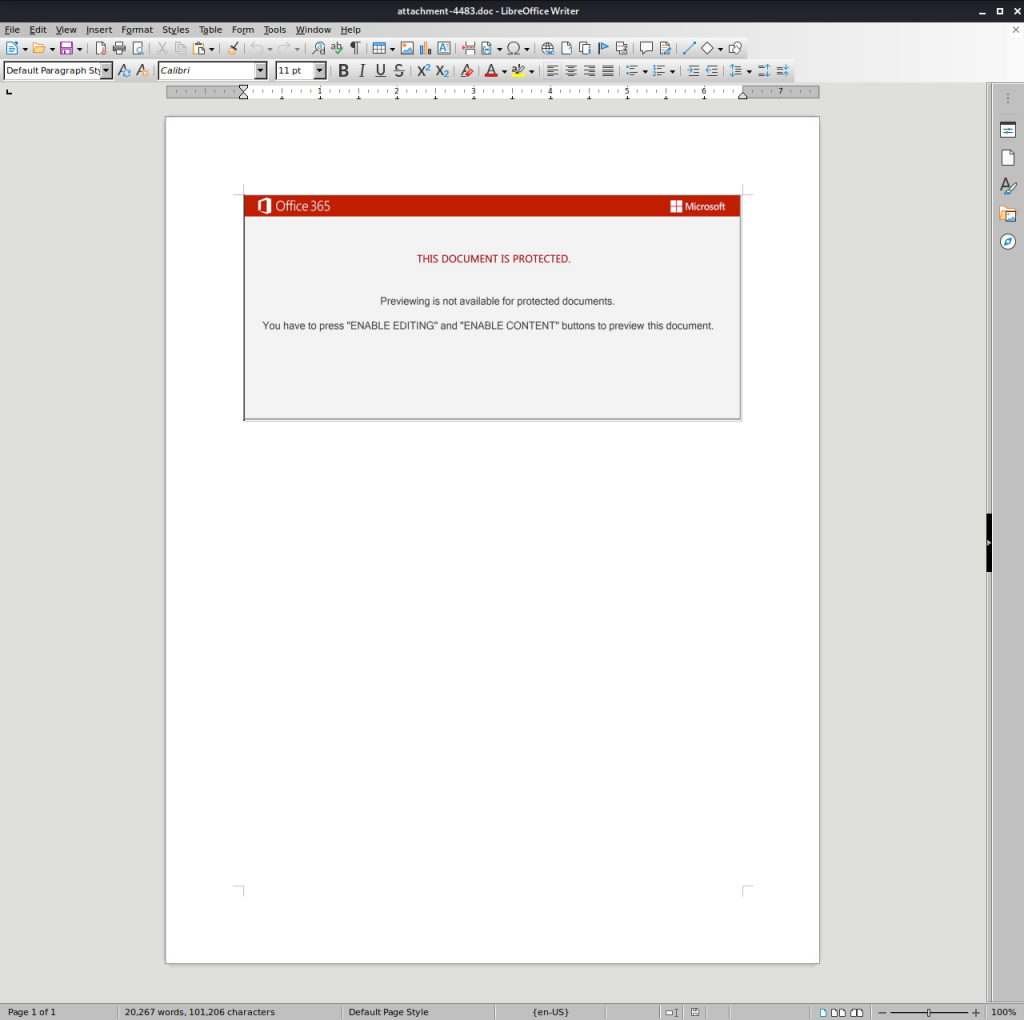This screenshot has width=1024, height=1020.
Task: Click the Clone Formatting paintbrush icon
Action: [233, 48]
